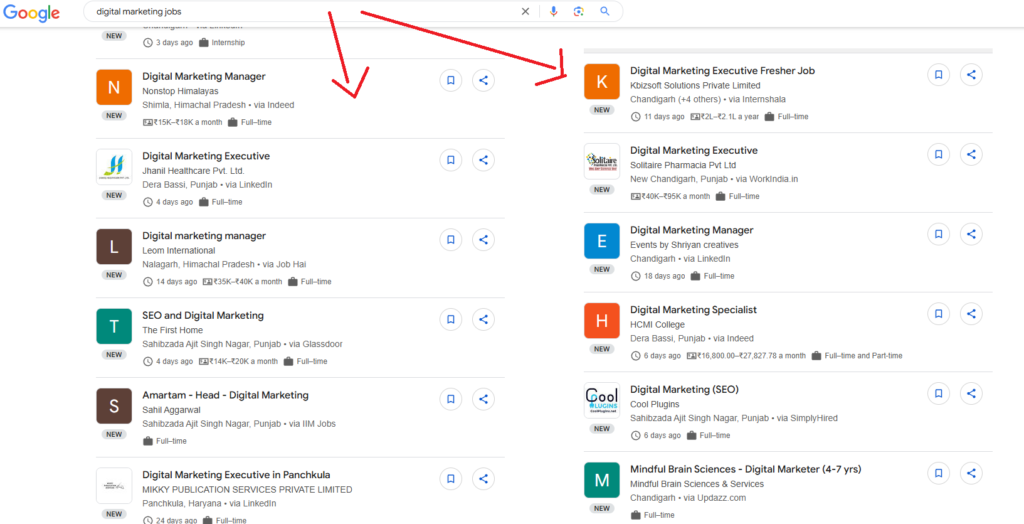The image size is (1024, 524).
Task: Save the Nonstop Himalayas Digital Marketing Manager job
Action: pyautogui.click(x=451, y=80)
